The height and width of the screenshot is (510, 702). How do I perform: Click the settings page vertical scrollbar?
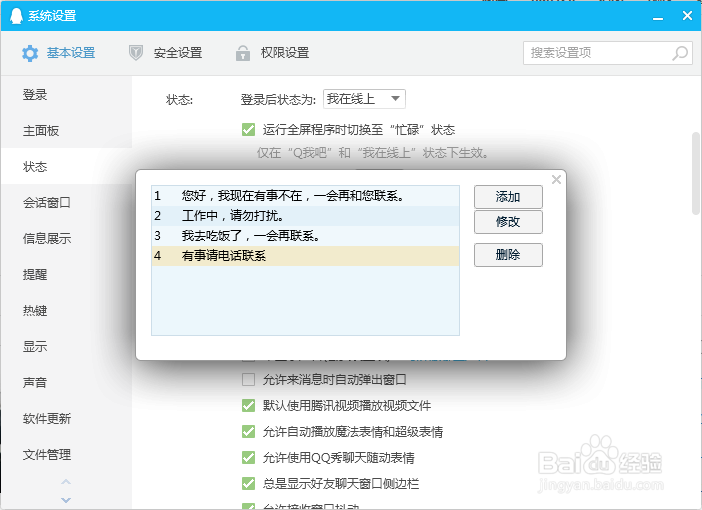tap(696, 174)
